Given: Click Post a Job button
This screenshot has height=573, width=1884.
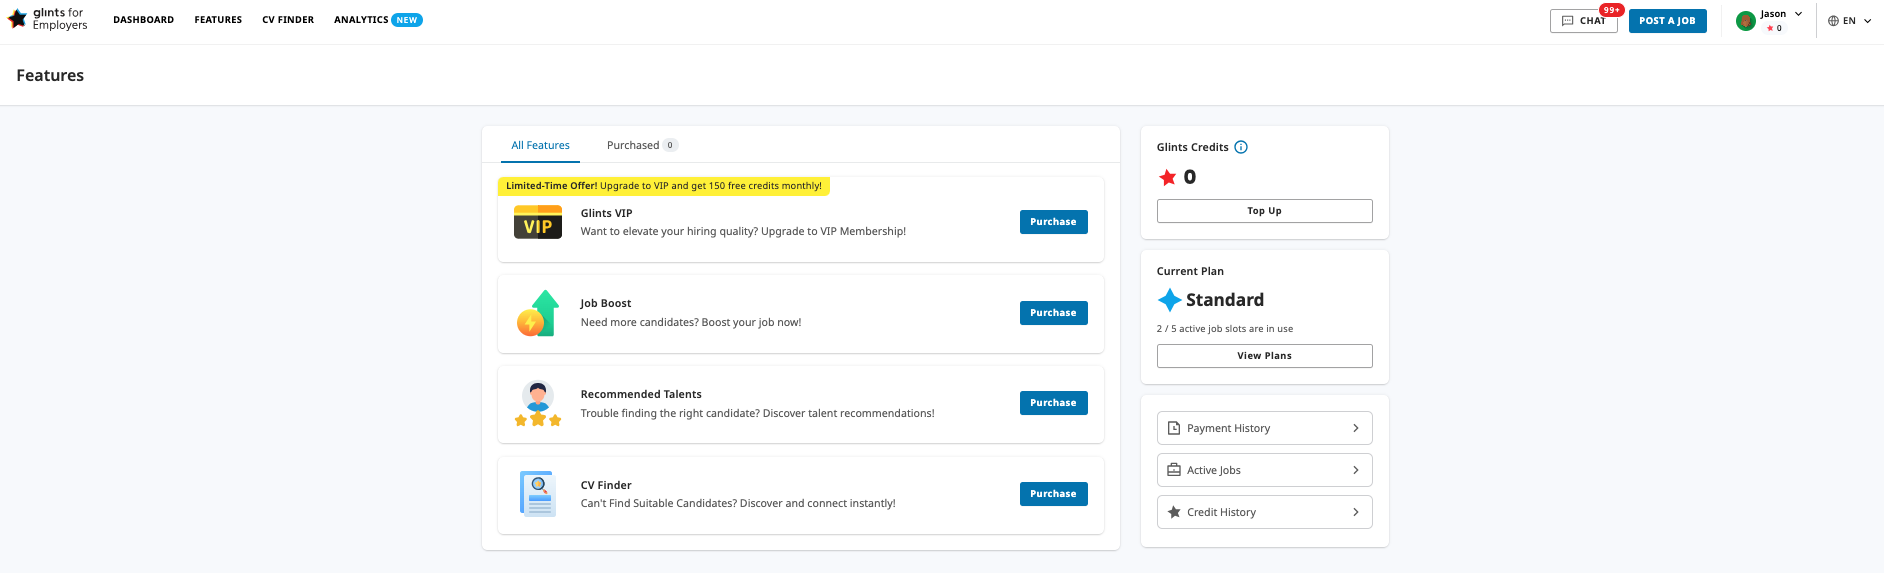Looking at the screenshot, I should pos(1667,21).
